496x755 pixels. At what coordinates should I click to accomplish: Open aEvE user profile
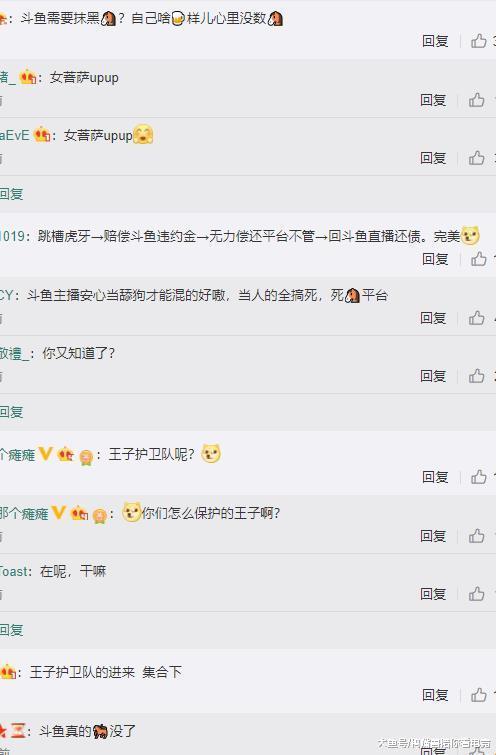pos(15,135)
